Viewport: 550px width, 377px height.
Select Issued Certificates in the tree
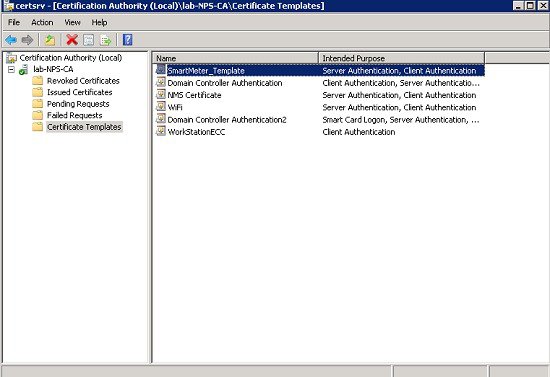[x=80, y=92]
